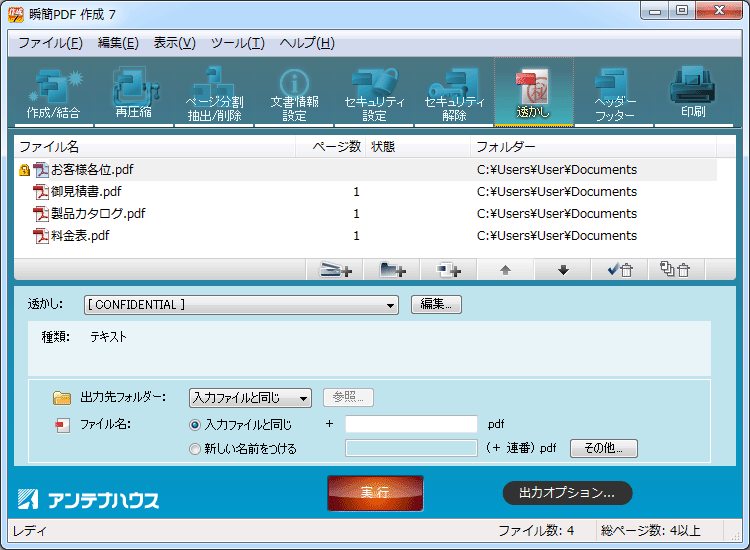Open the ヘッダーフッター tool
Screen dimensions: 750x550
(614, 93)
